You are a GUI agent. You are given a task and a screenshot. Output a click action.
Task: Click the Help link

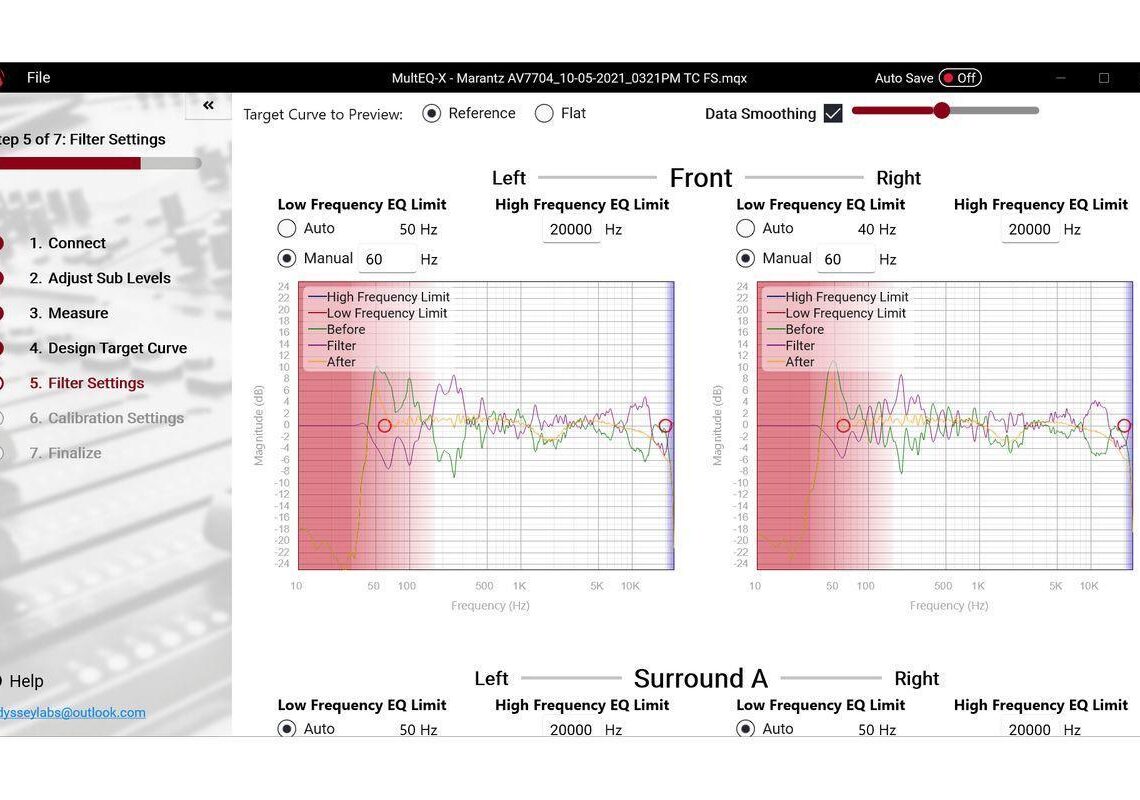pos(26,681)
